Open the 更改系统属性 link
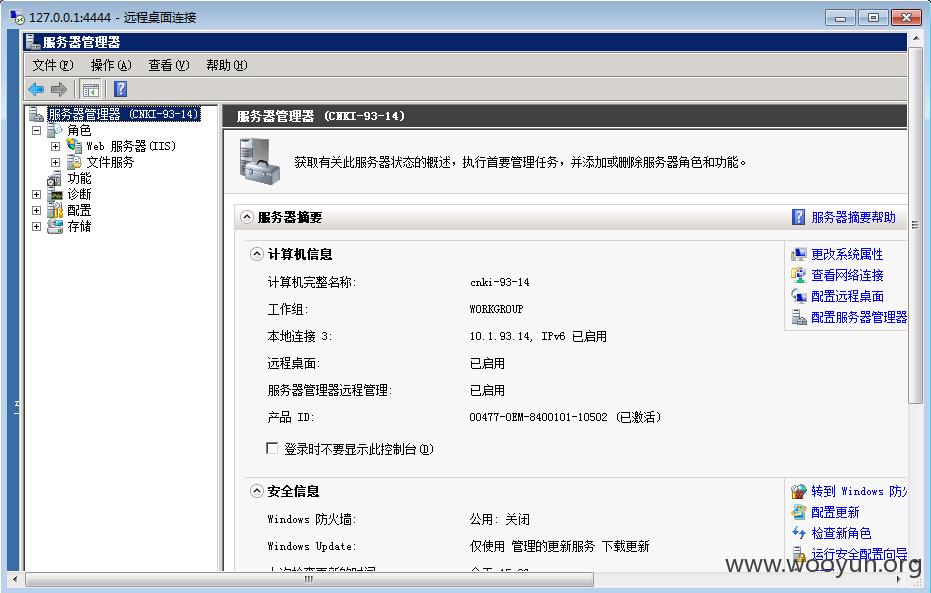Screen dimensions: 931x593 point(847,255)
